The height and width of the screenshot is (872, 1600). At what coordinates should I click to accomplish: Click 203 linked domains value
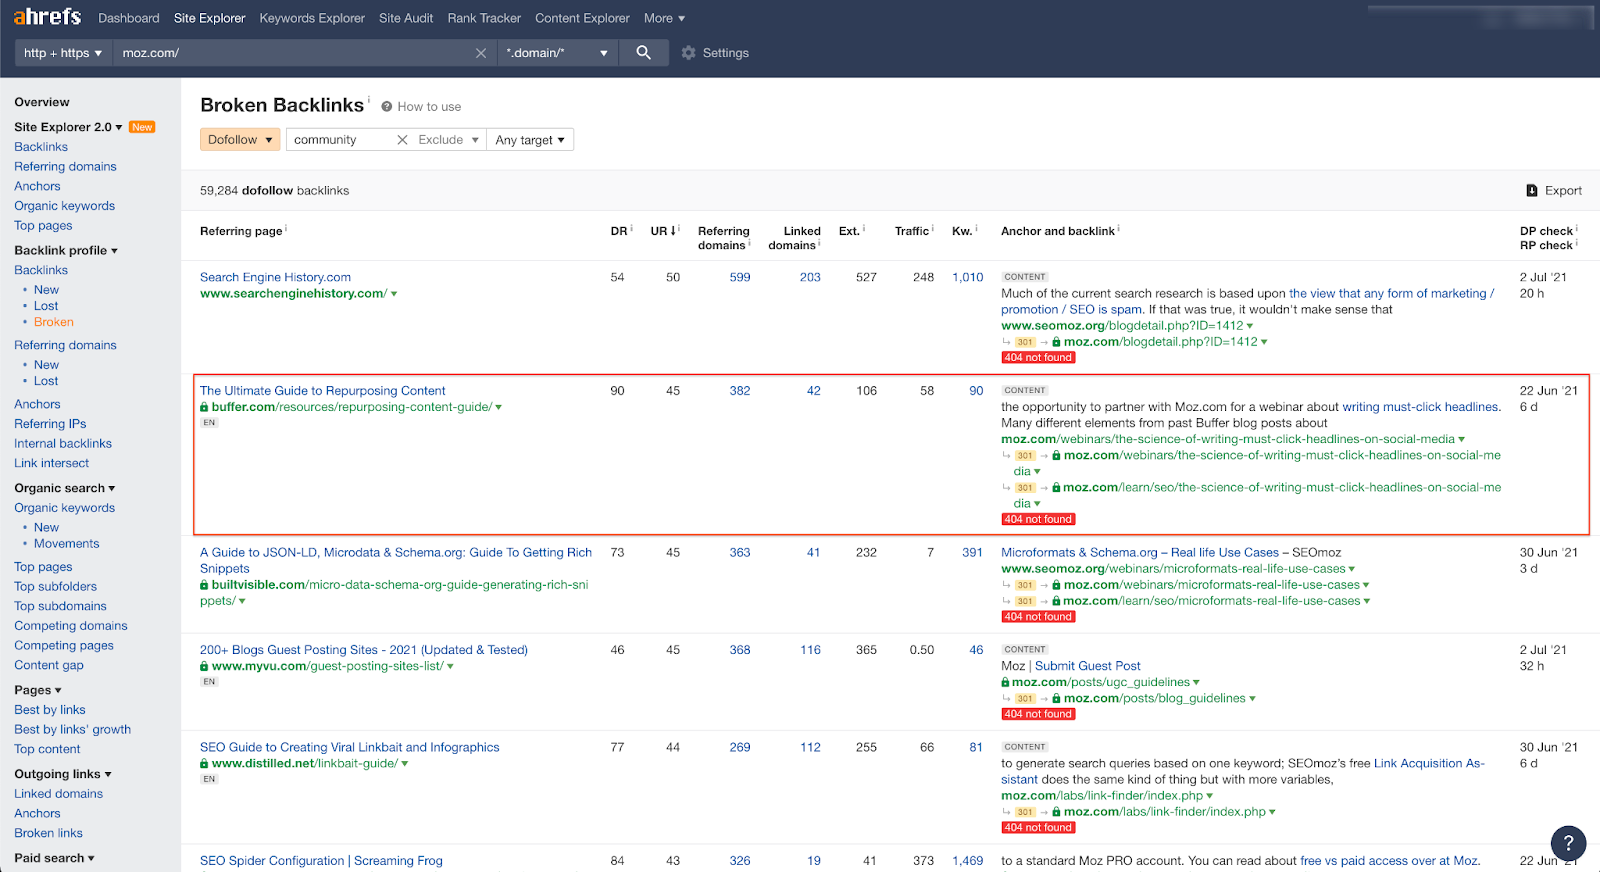click(x=810, y=278)
